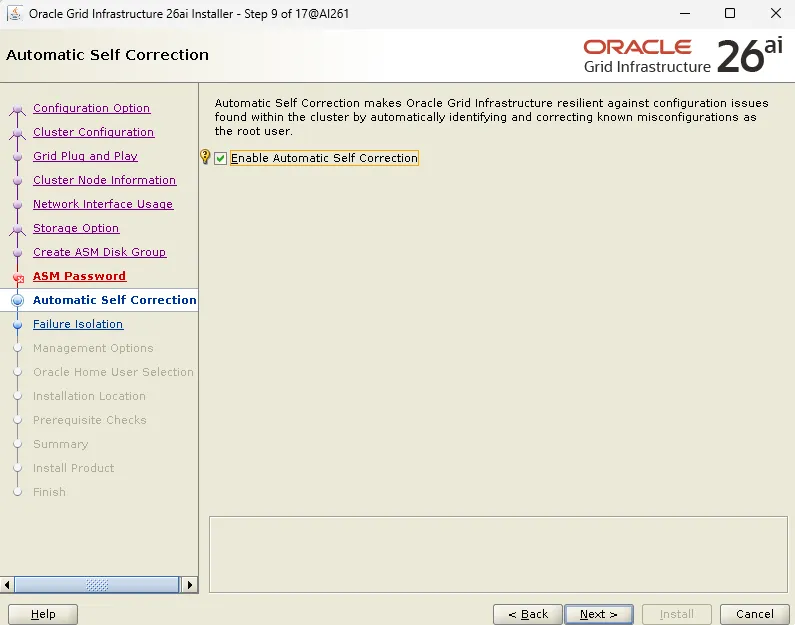795x625 pixels.
Task: Click the Summary step label
Action: click(60, 444)
